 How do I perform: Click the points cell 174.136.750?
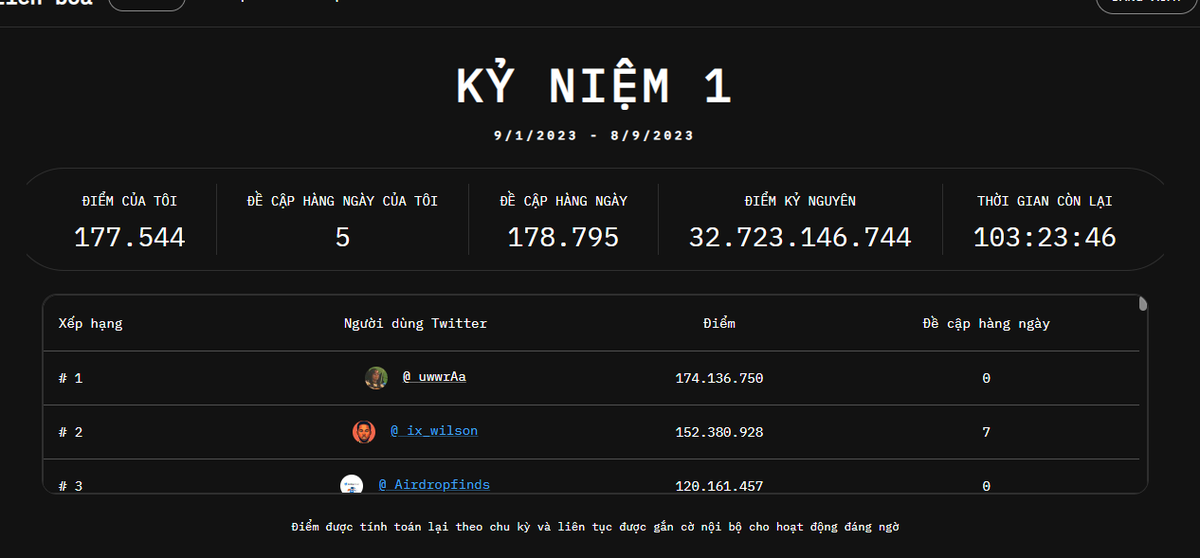pos(719,378)
